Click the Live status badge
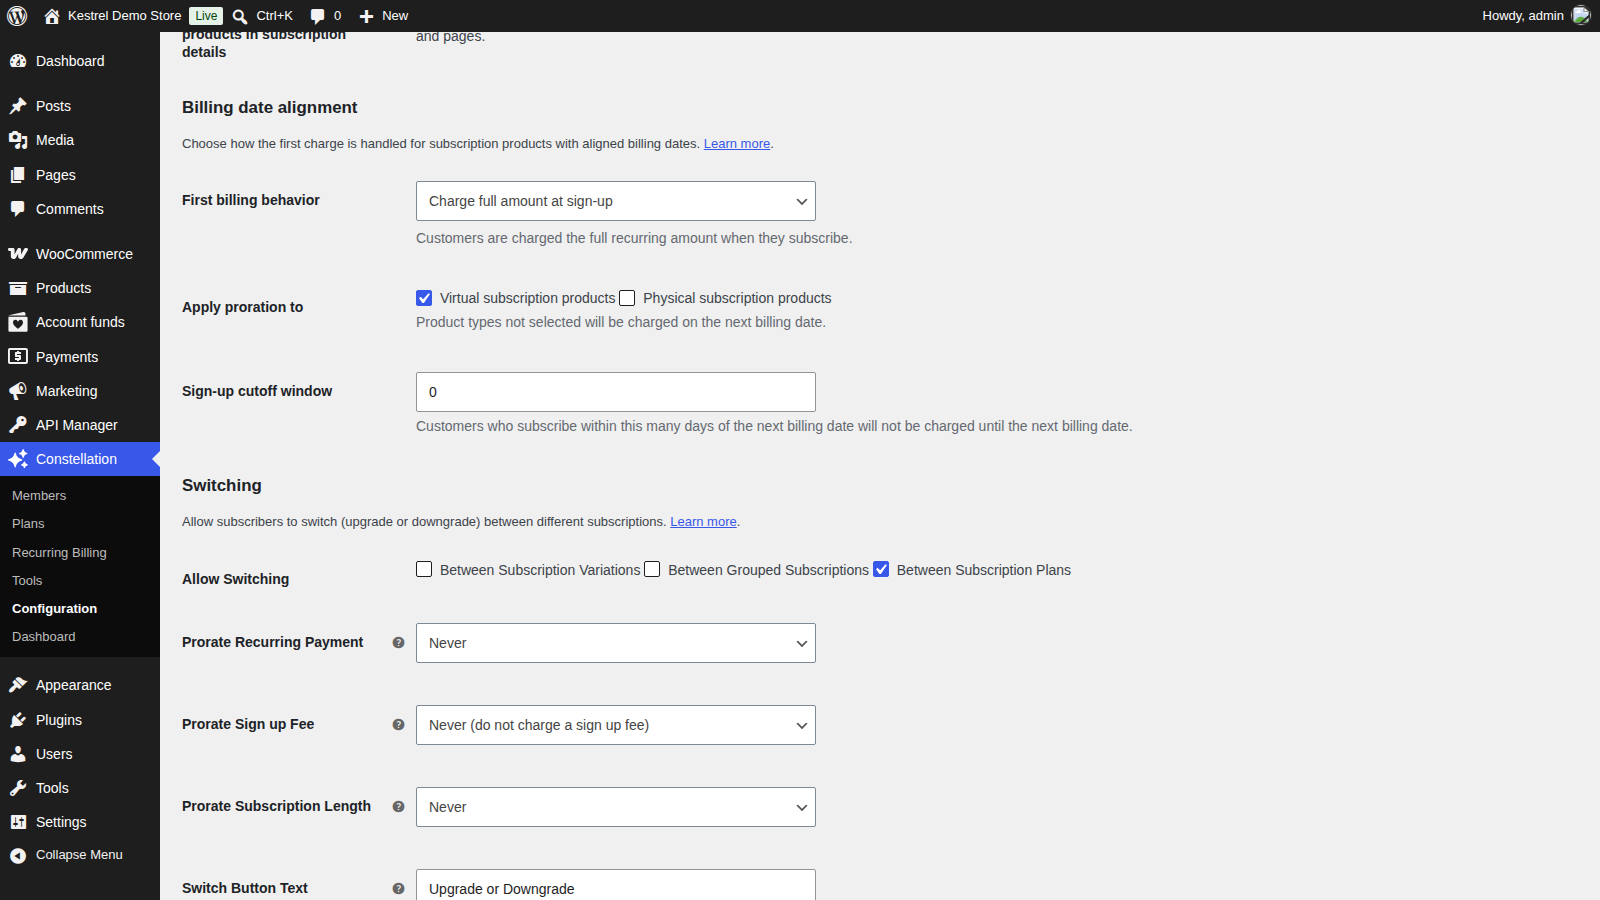Screen dimensions: 1600x900 tap(206, 16)
